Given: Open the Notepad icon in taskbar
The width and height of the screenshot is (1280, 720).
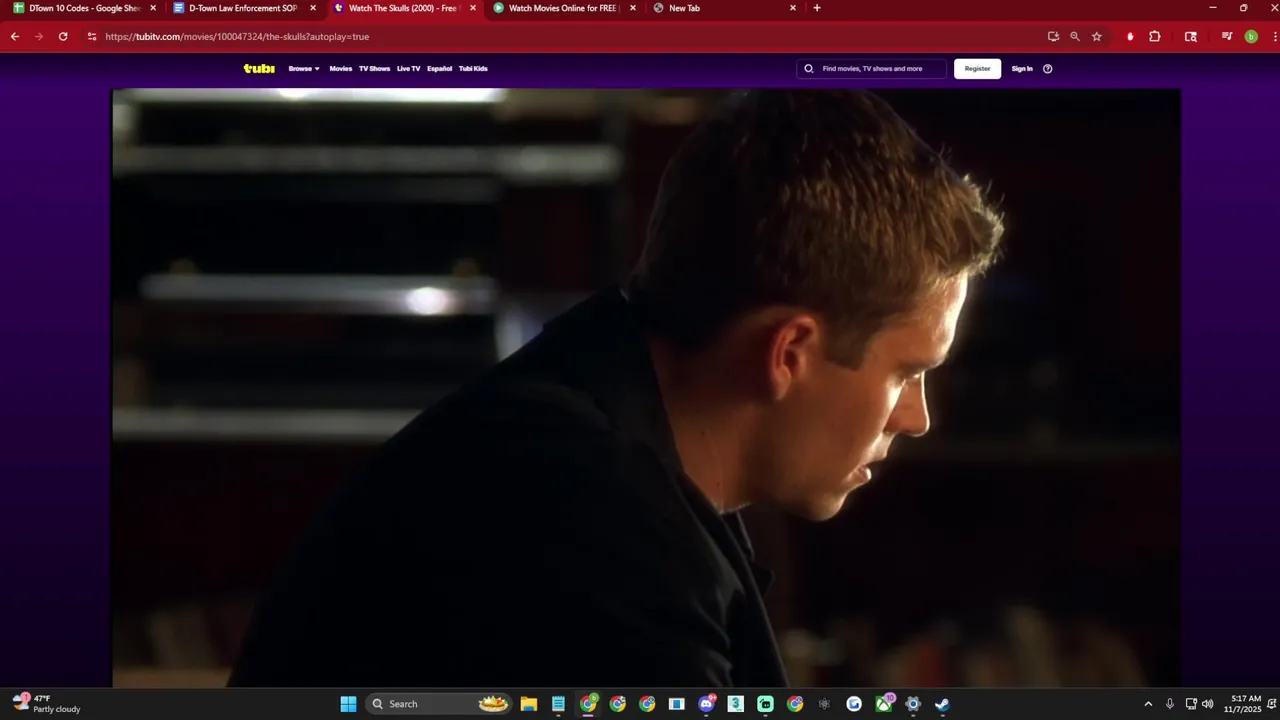Looking at the screenshot, I should [x=558, y=704].
